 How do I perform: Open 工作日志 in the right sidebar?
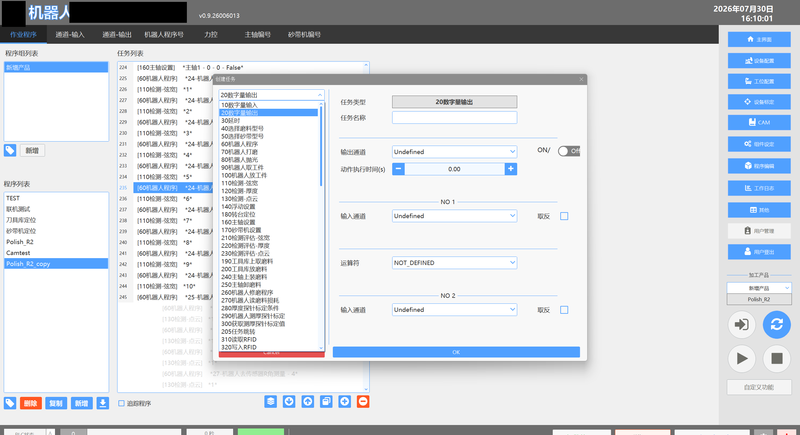tap(759, 188)
